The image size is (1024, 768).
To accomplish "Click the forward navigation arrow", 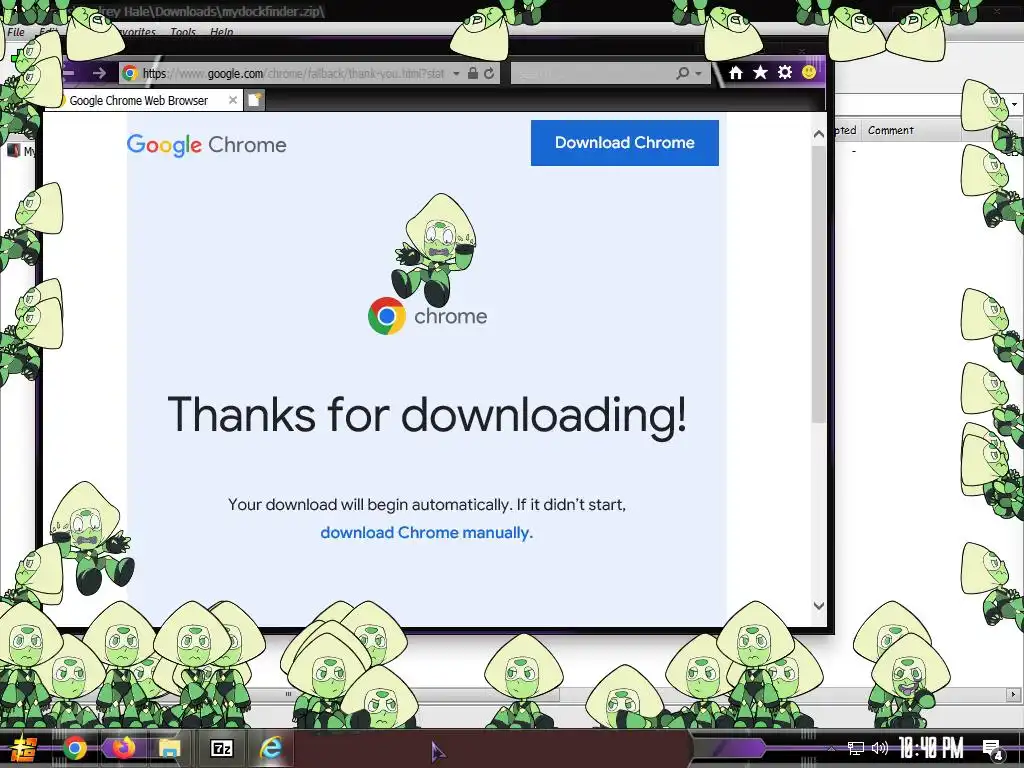I will [x=99, y=73].
